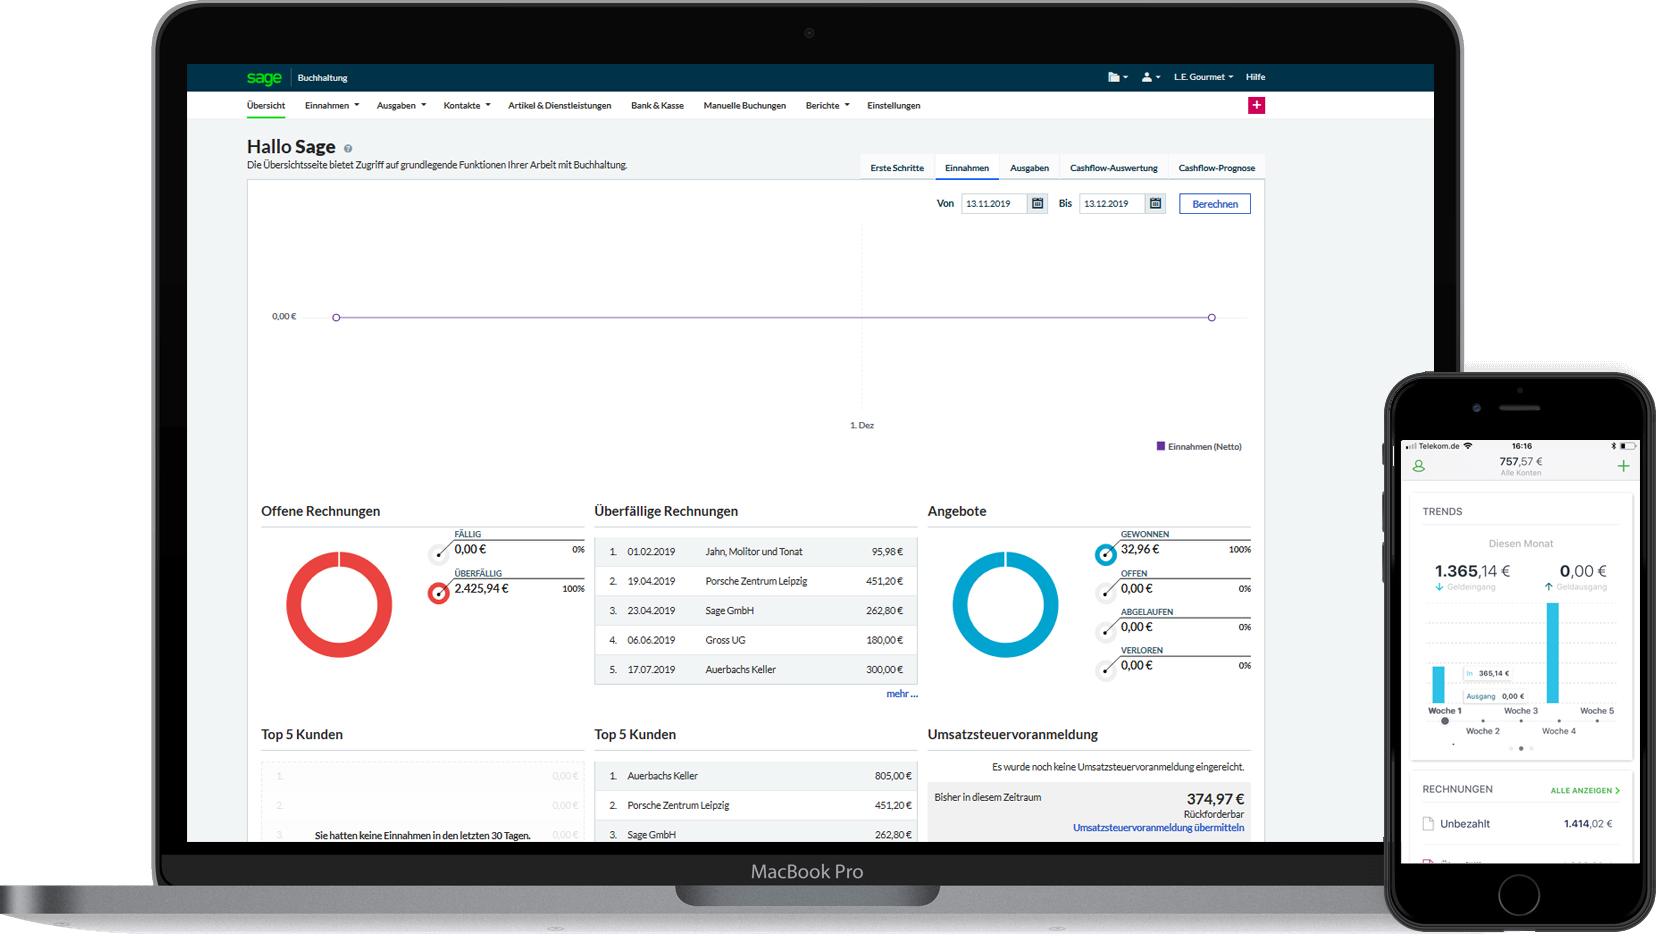Viewport: 1660px width, 936px height.
Task: Click the red Überfällig gauge icon
Action: pos(439,593)
